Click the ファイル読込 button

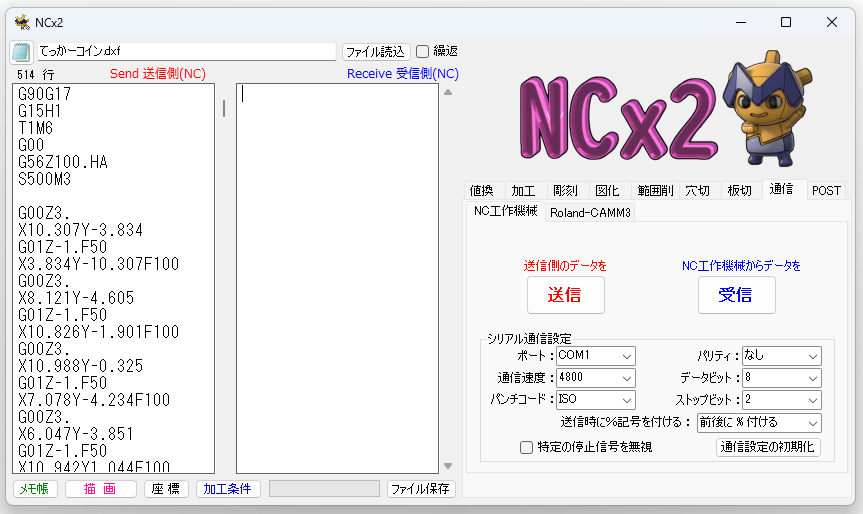376,52
